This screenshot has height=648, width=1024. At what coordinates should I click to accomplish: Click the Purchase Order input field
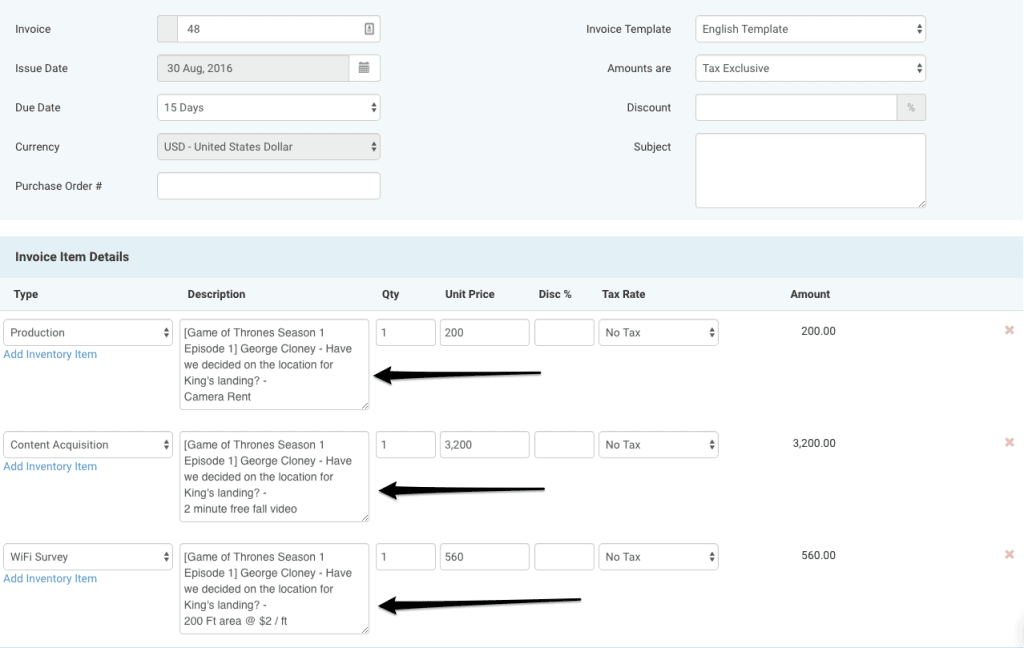268,185
